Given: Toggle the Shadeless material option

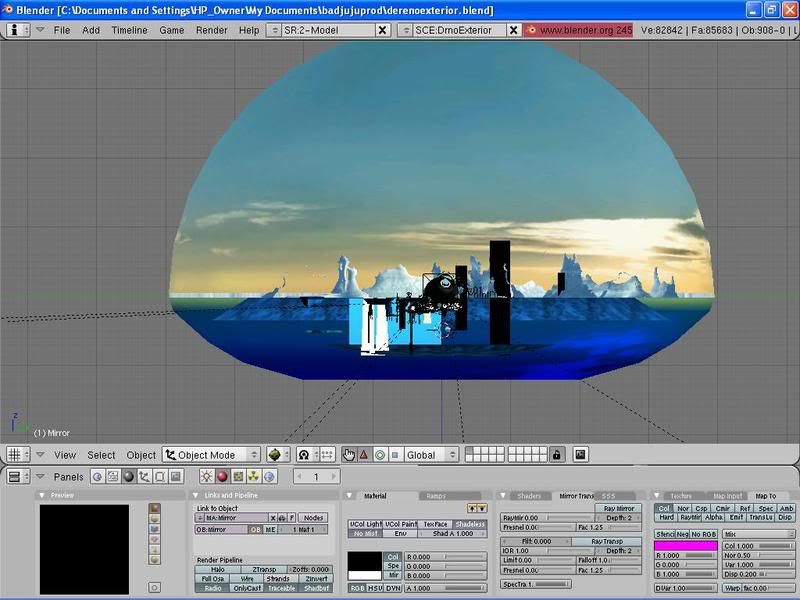Looking at the screenshot, I should (x=469, y=524).
